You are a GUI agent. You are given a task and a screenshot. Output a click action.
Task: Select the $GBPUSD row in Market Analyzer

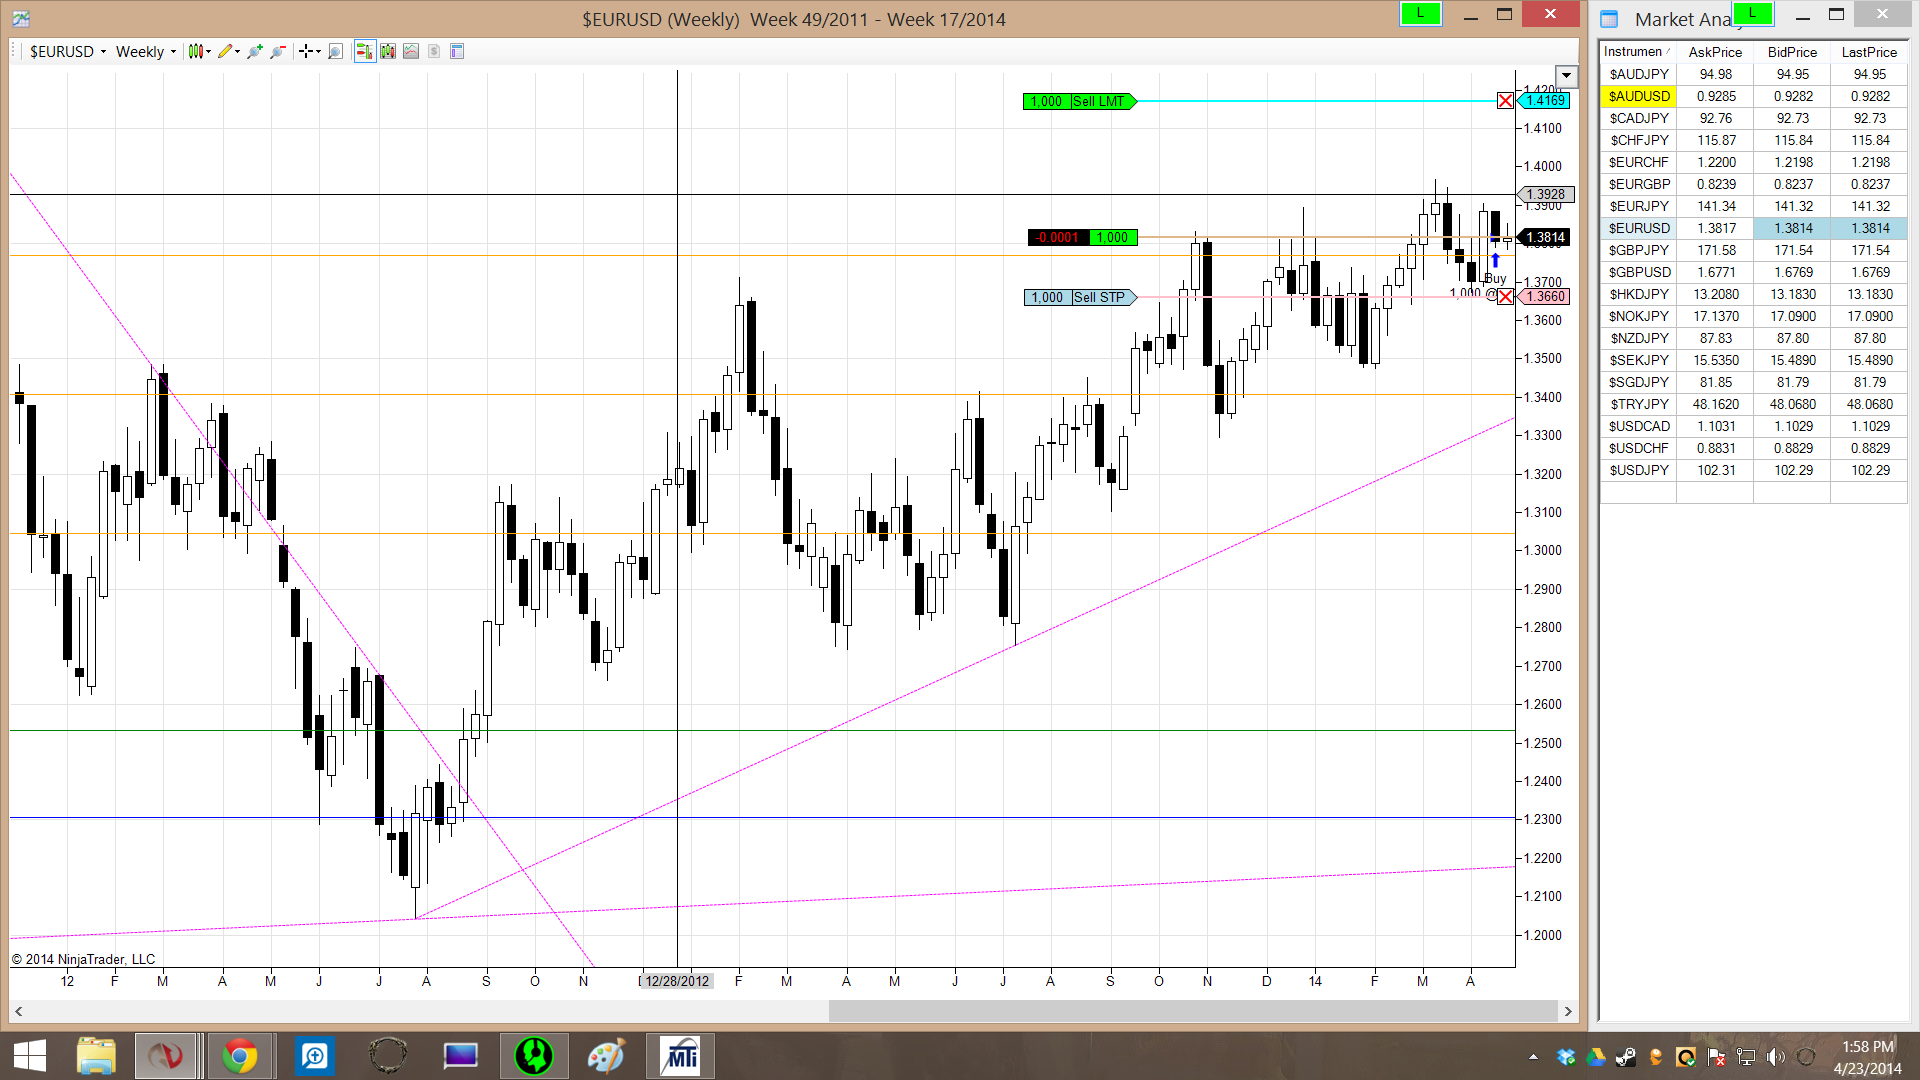pos(1639,272)
